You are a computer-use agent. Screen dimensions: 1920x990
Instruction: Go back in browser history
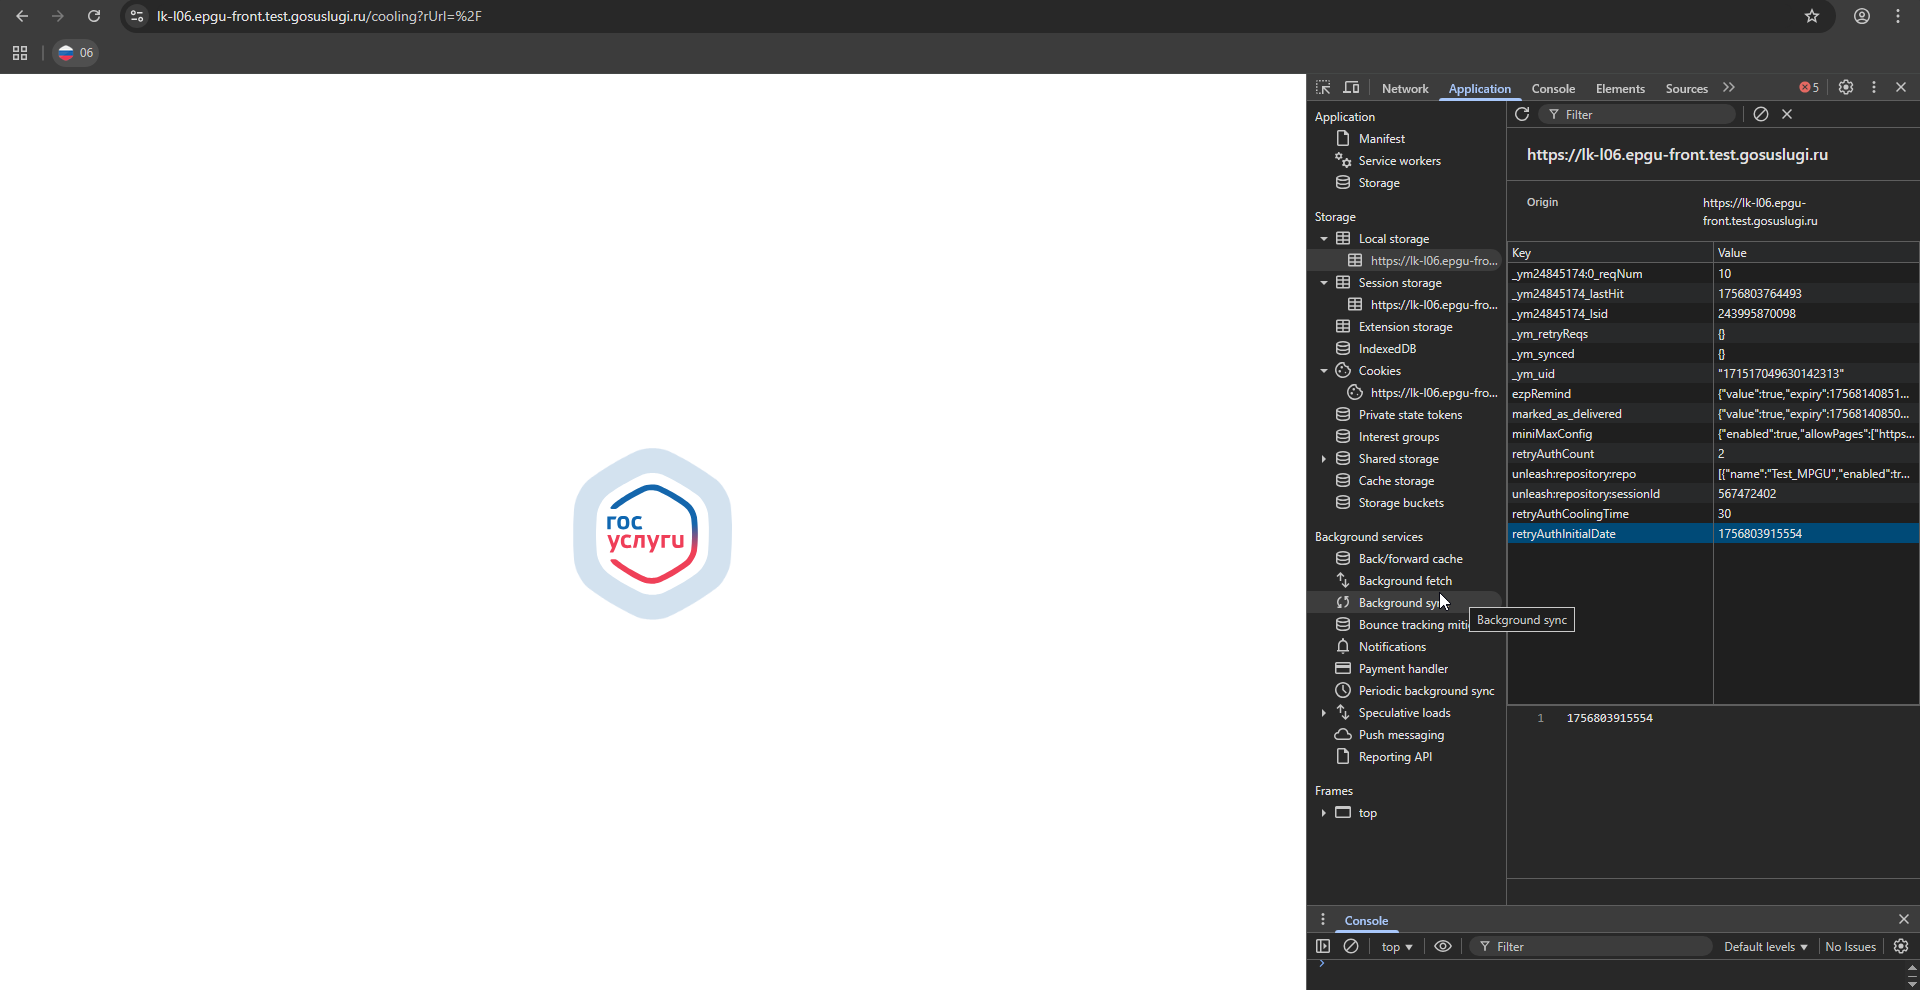coord(22,16)
